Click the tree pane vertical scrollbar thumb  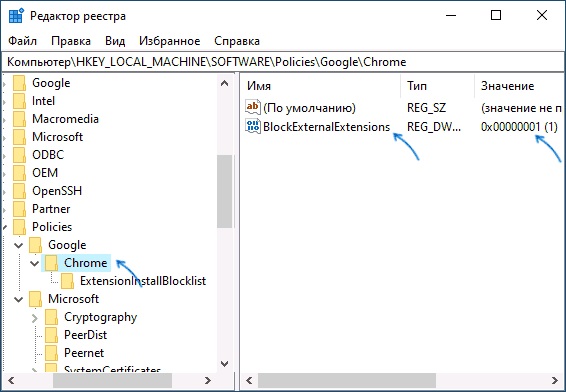225,191
